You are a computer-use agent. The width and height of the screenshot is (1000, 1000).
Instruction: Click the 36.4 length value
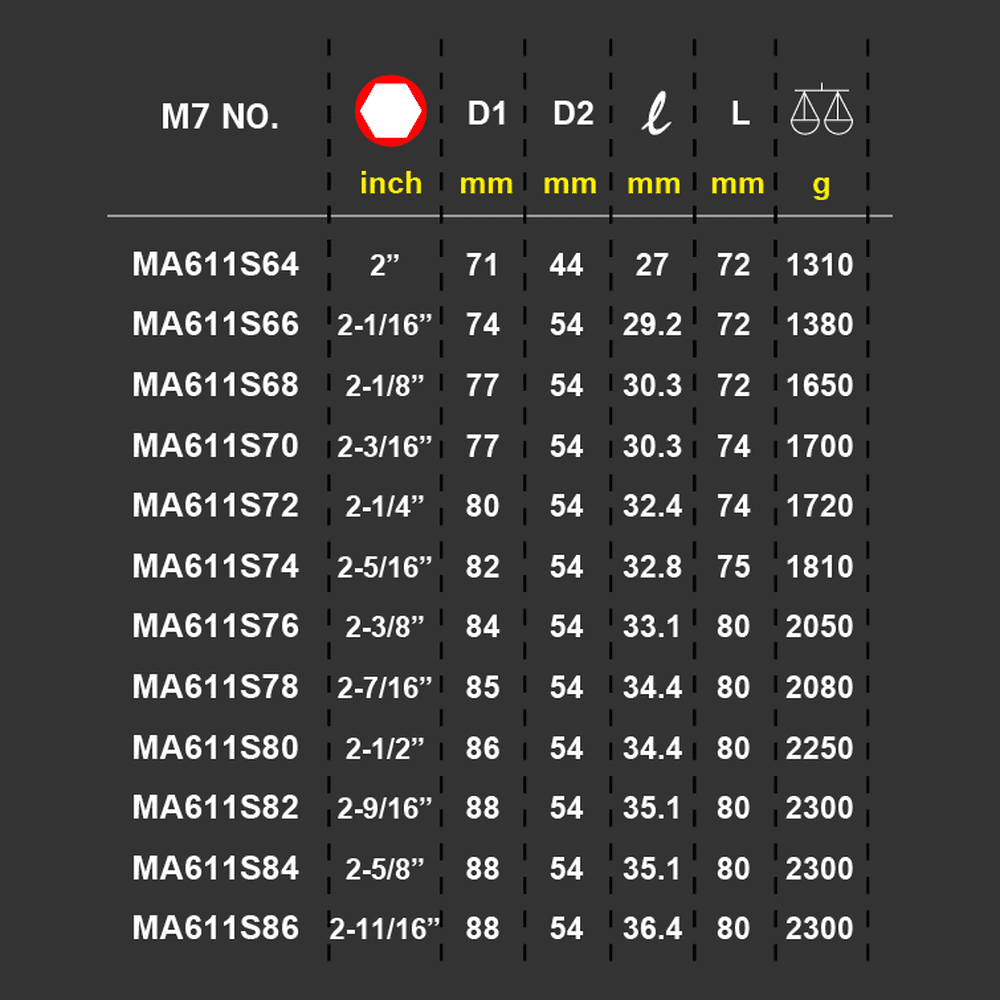[652, 928]
